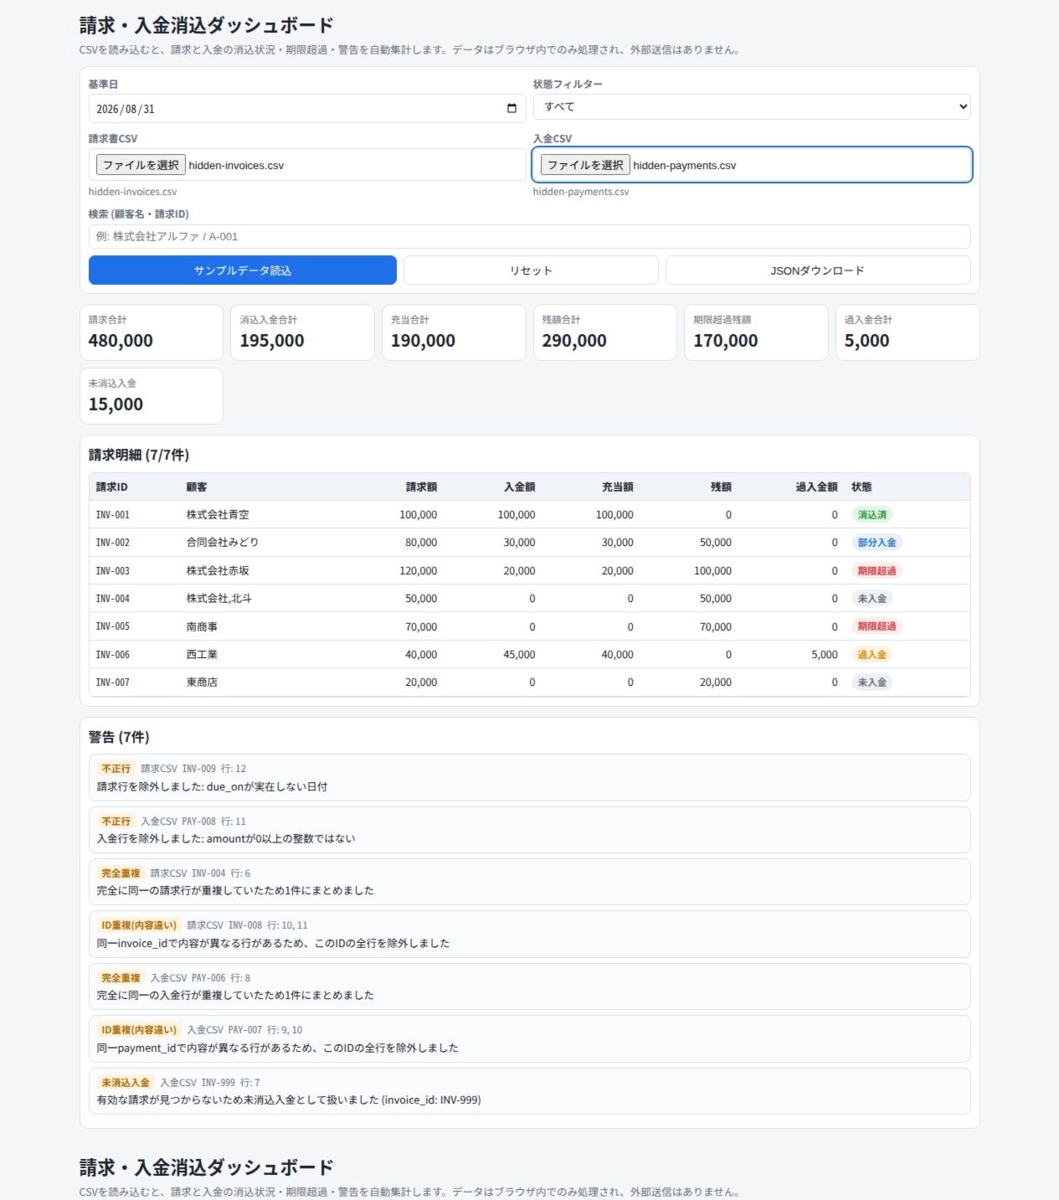This screenshot has height=1200, width=1059.
Task: Click サンプルデータ読込 button
Action: 243,270
